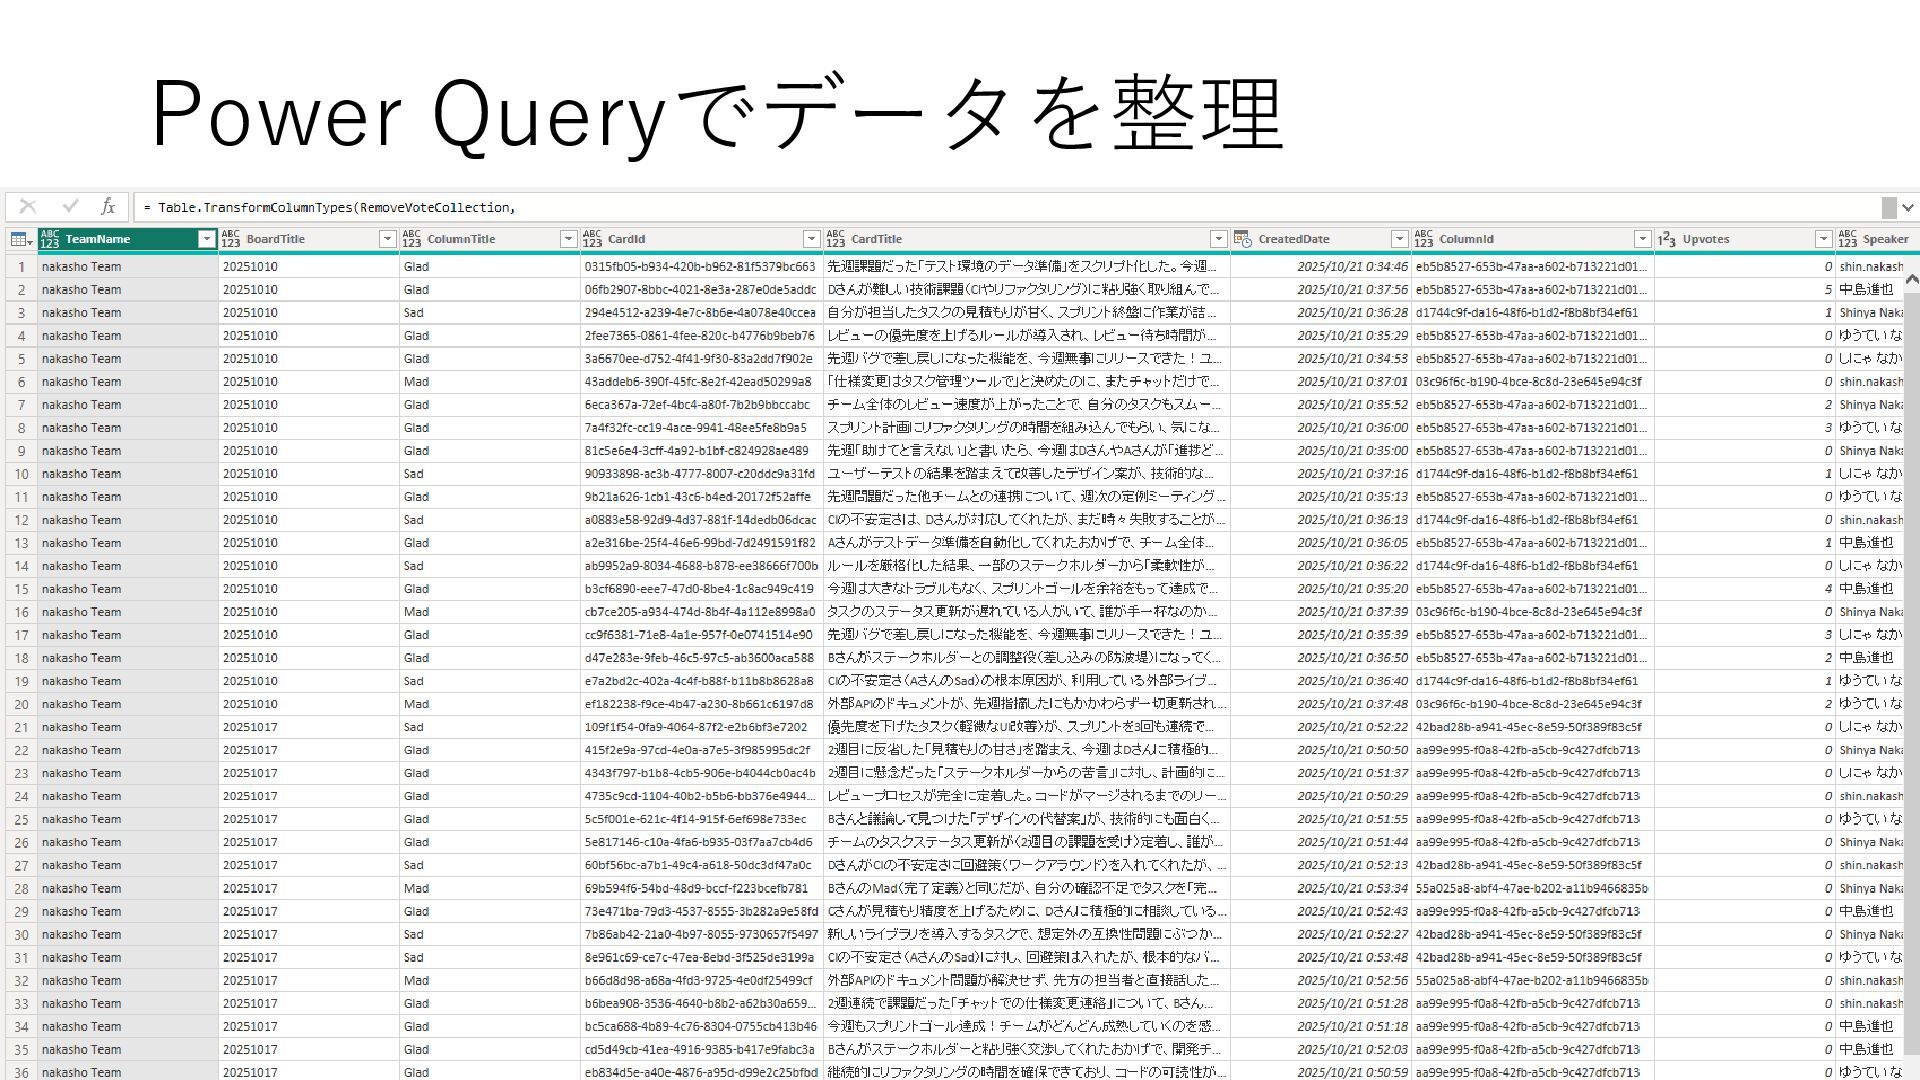
Task: Click the formula bar cancel X icon
Action: [28, 207]
